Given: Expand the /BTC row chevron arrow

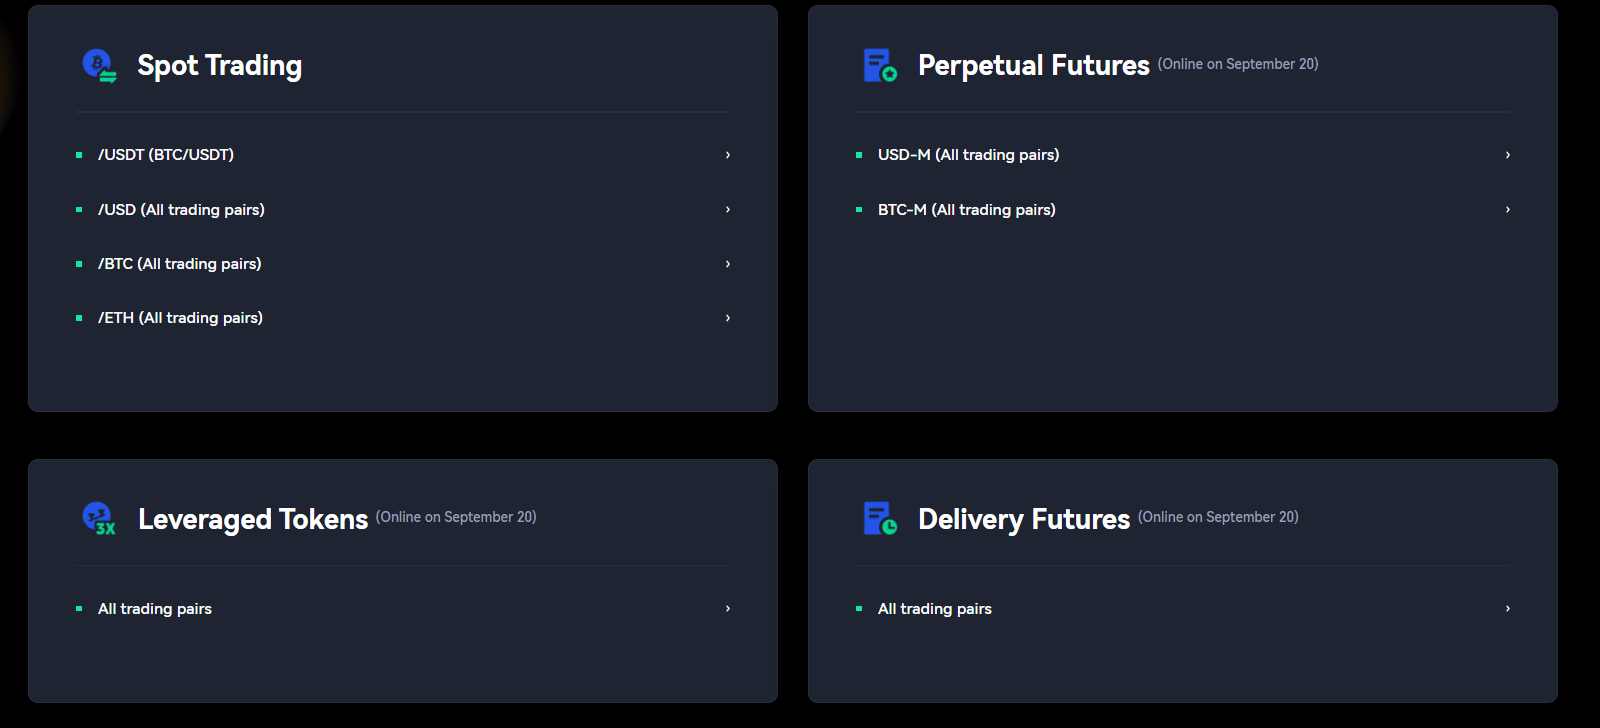Looking at the screenshot, I should pyautogui.click(x=728, y=264).
